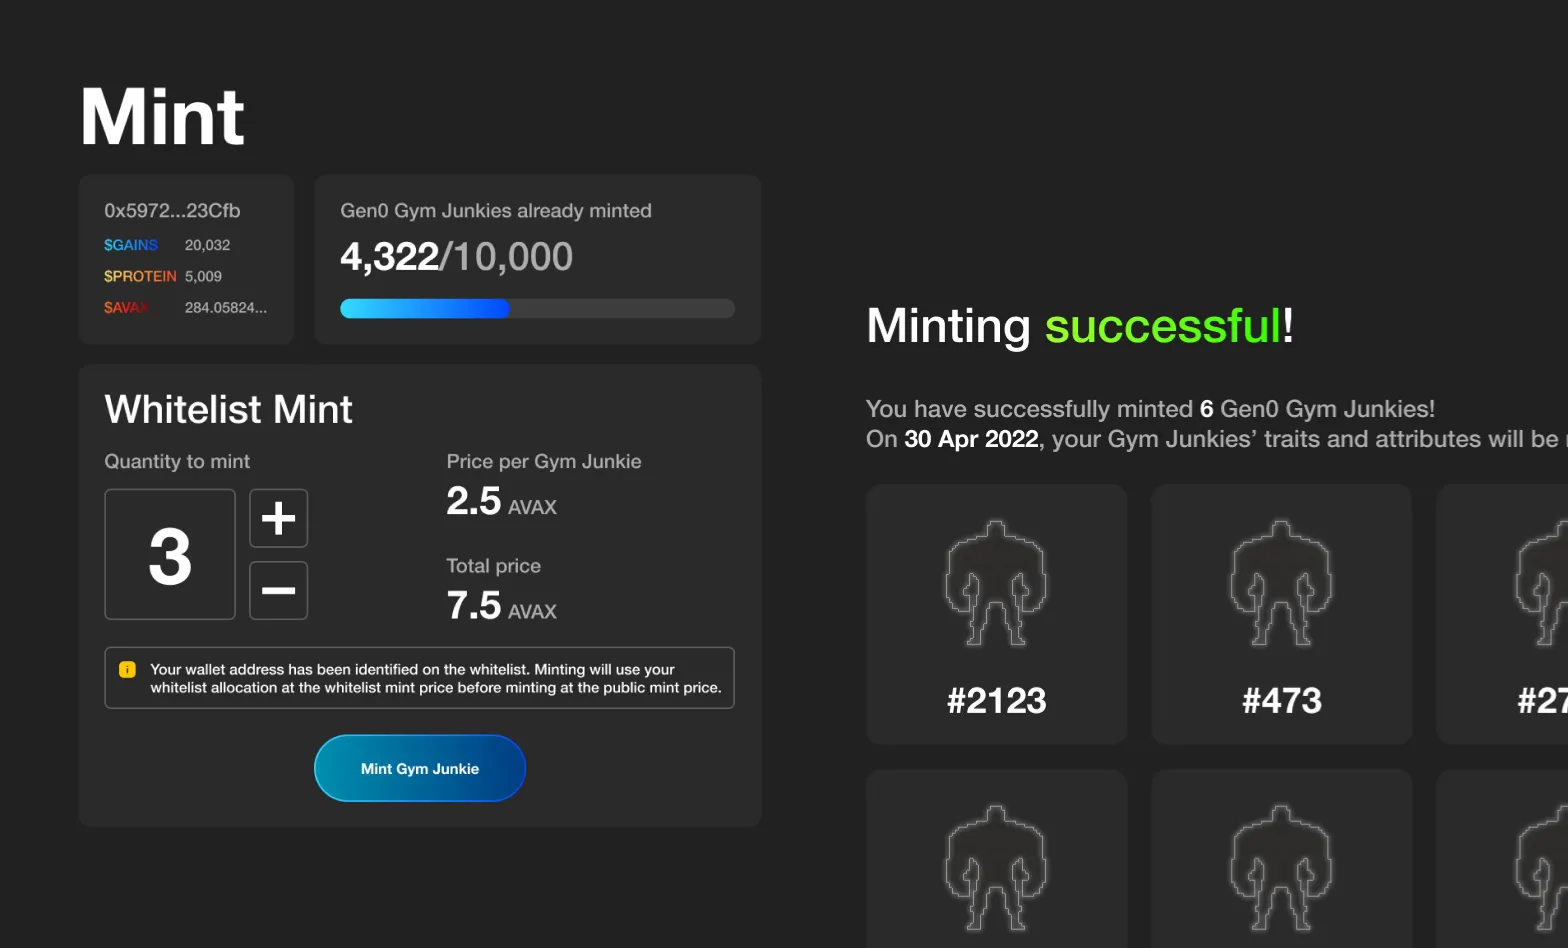The image size is (1568, 948).
Task: Click the Gym Junkie silhouette above #473
Action: 1281,583
